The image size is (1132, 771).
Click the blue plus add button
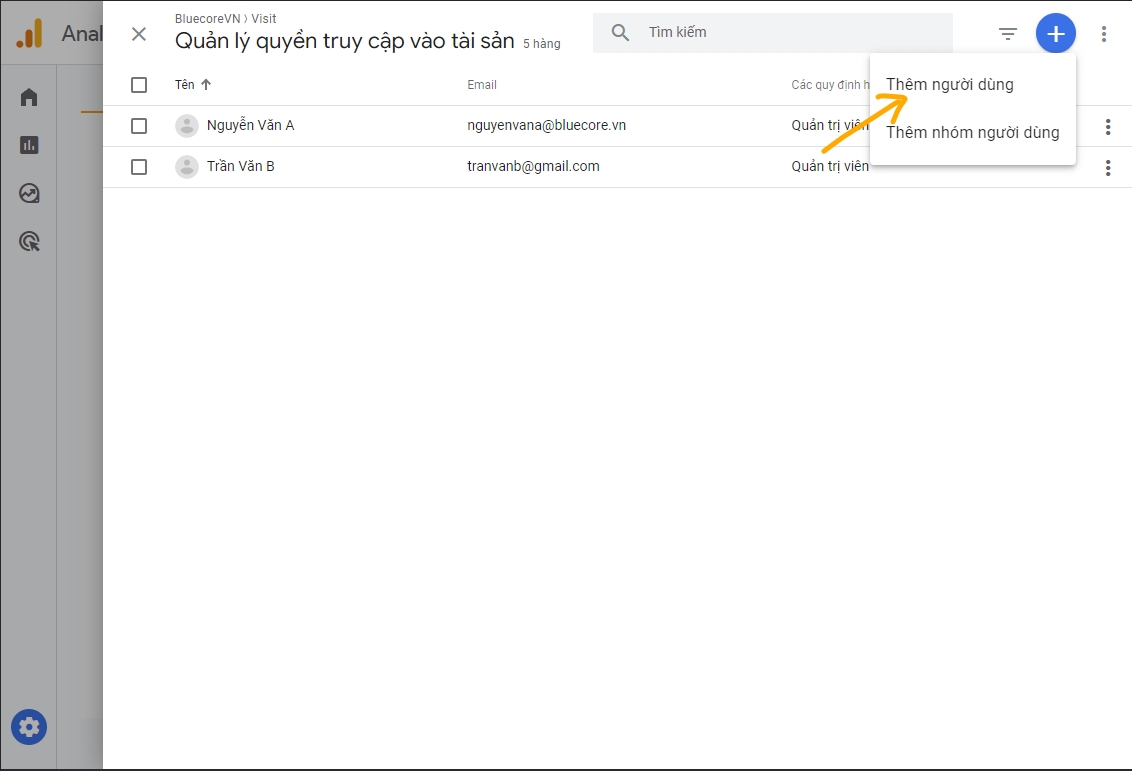tap(1055, 34)
